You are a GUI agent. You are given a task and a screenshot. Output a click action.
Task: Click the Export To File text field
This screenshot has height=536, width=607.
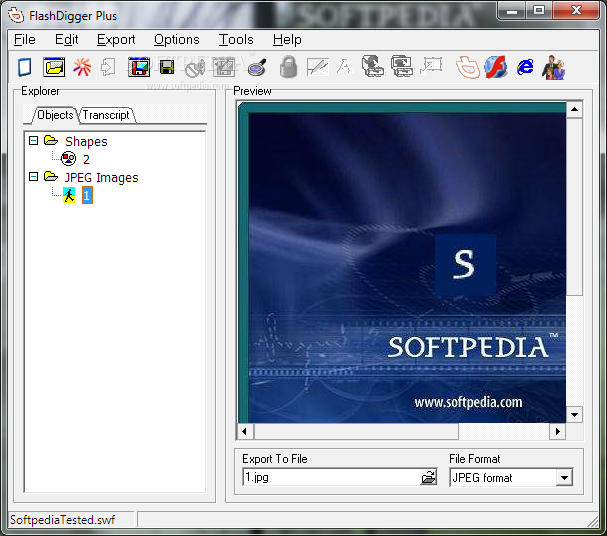[x=332, y=477]
